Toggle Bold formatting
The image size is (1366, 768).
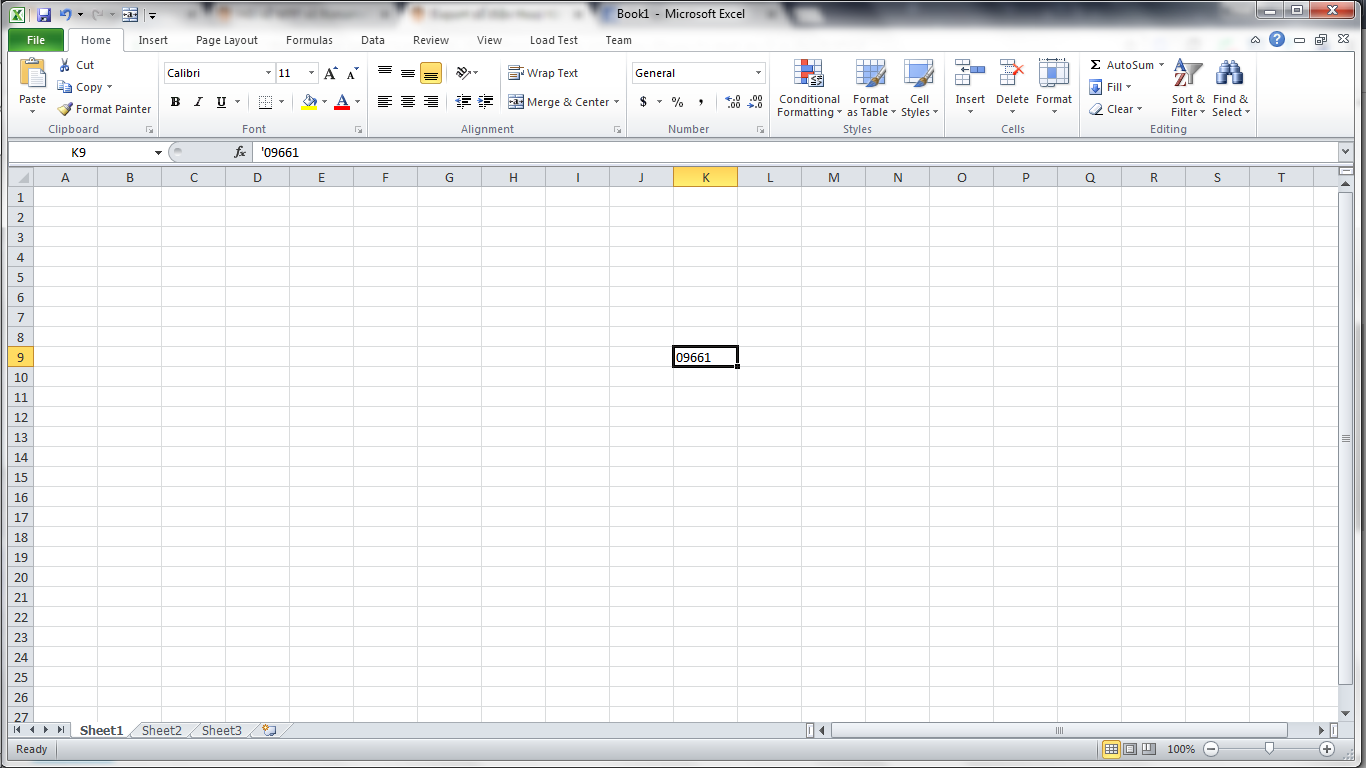tap(175, 102)
